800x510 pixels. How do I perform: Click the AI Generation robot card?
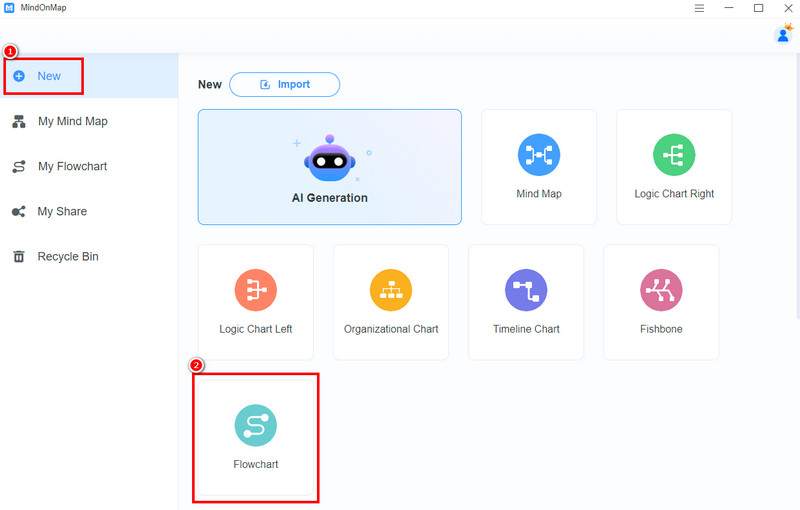[329, 166]
